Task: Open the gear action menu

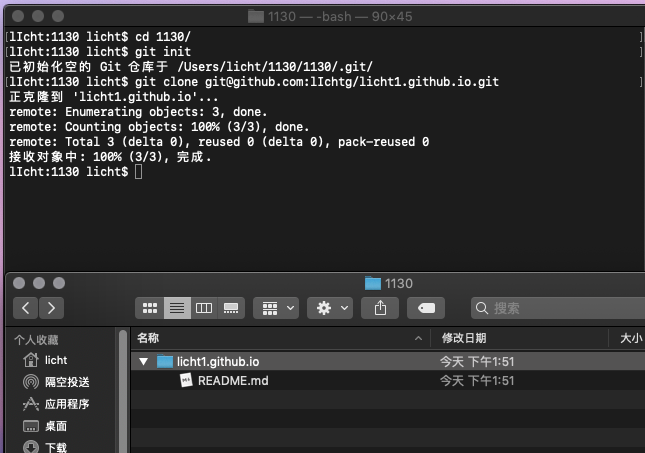Action: coord(330,308)
